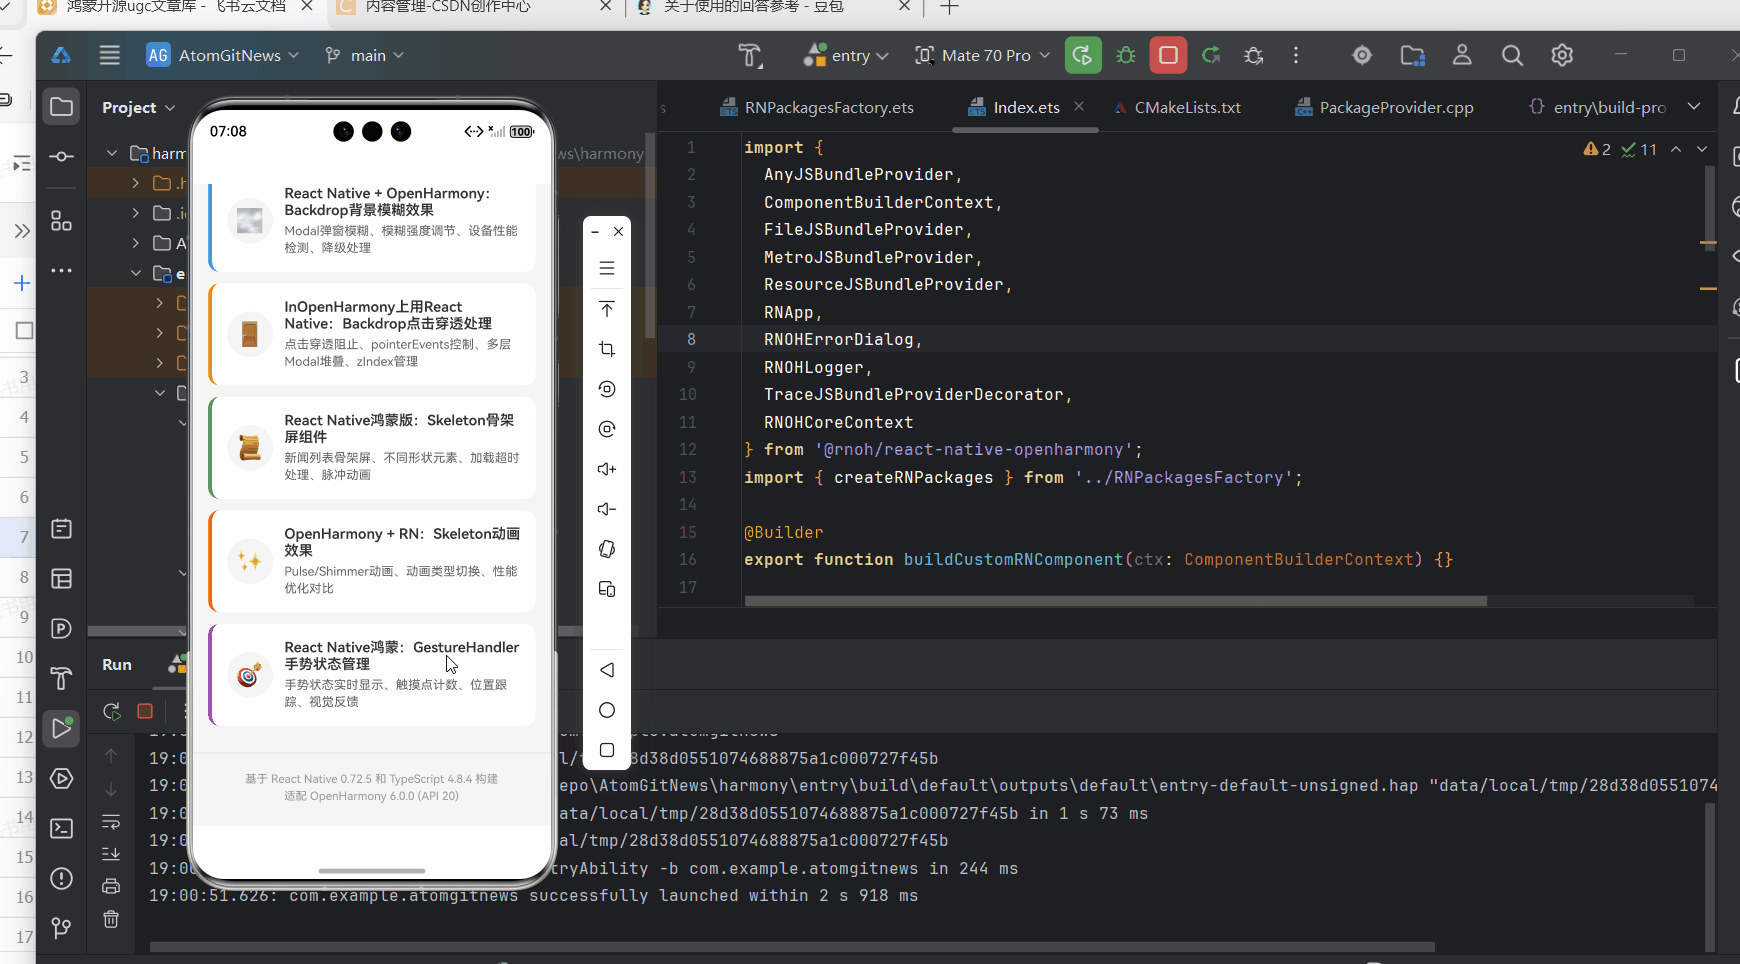Rerun the app in Run panel
This screenshot has height=964, width=1740.
(x=111, y=711)
